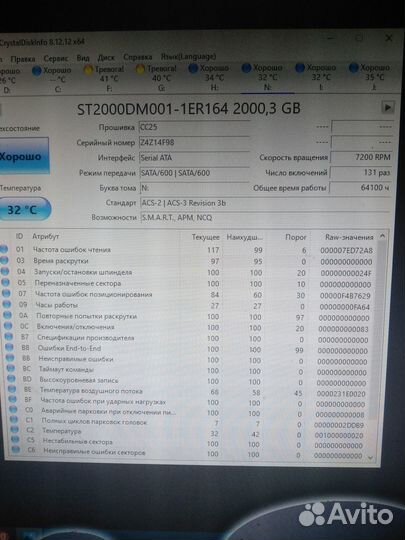405x540 pixels.
Task: Click status icon of row B7 Спецификации производителя
Action: pyautogui.click(x=9, y=336)
